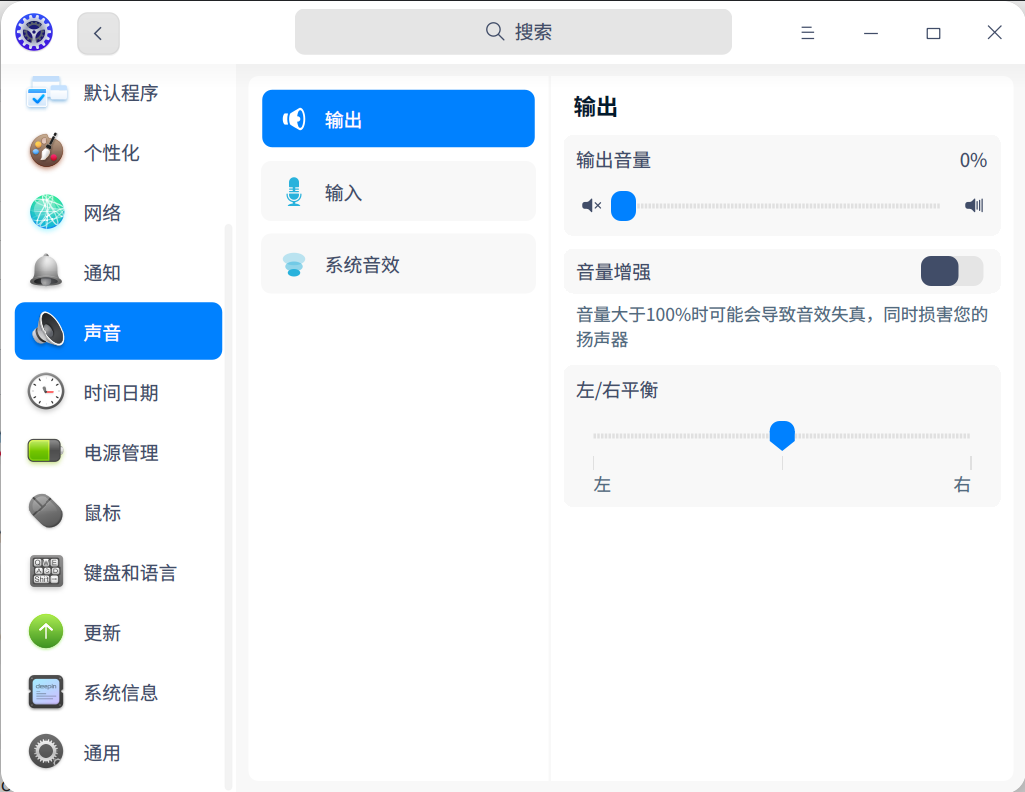Screen dimensions: 1025x792
Task: Select the 时间日期 clock icon
Action: point(46,392)
